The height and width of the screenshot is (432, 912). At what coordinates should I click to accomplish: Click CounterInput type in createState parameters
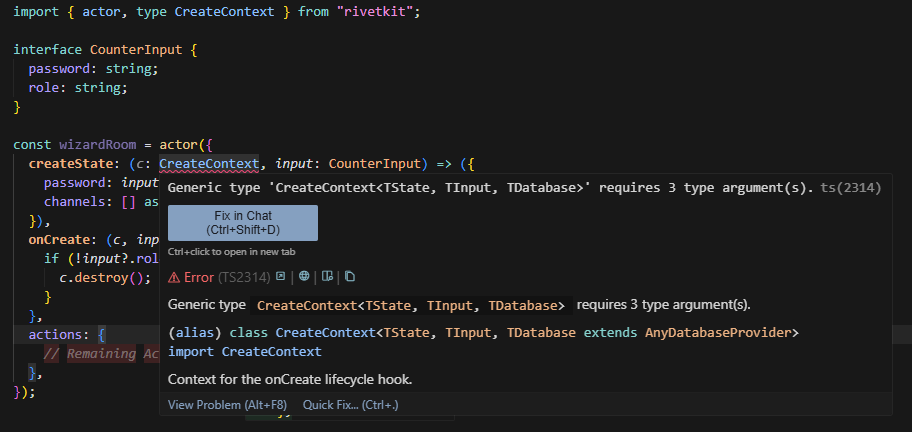click(x=375, y=164)
